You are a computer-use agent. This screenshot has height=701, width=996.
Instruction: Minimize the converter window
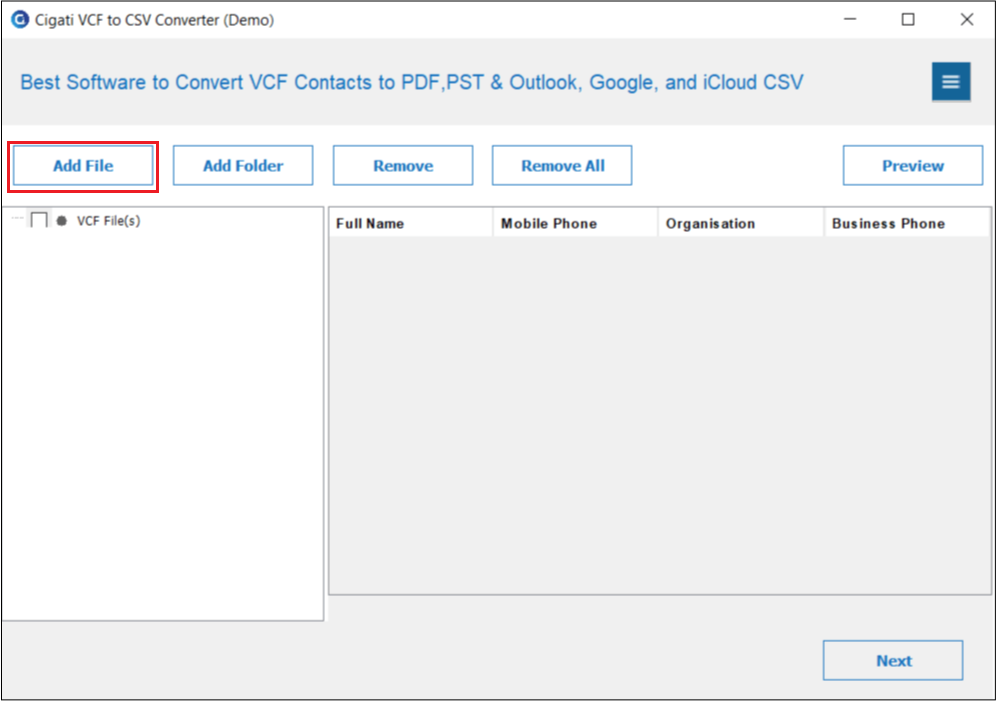pos(850,20)
